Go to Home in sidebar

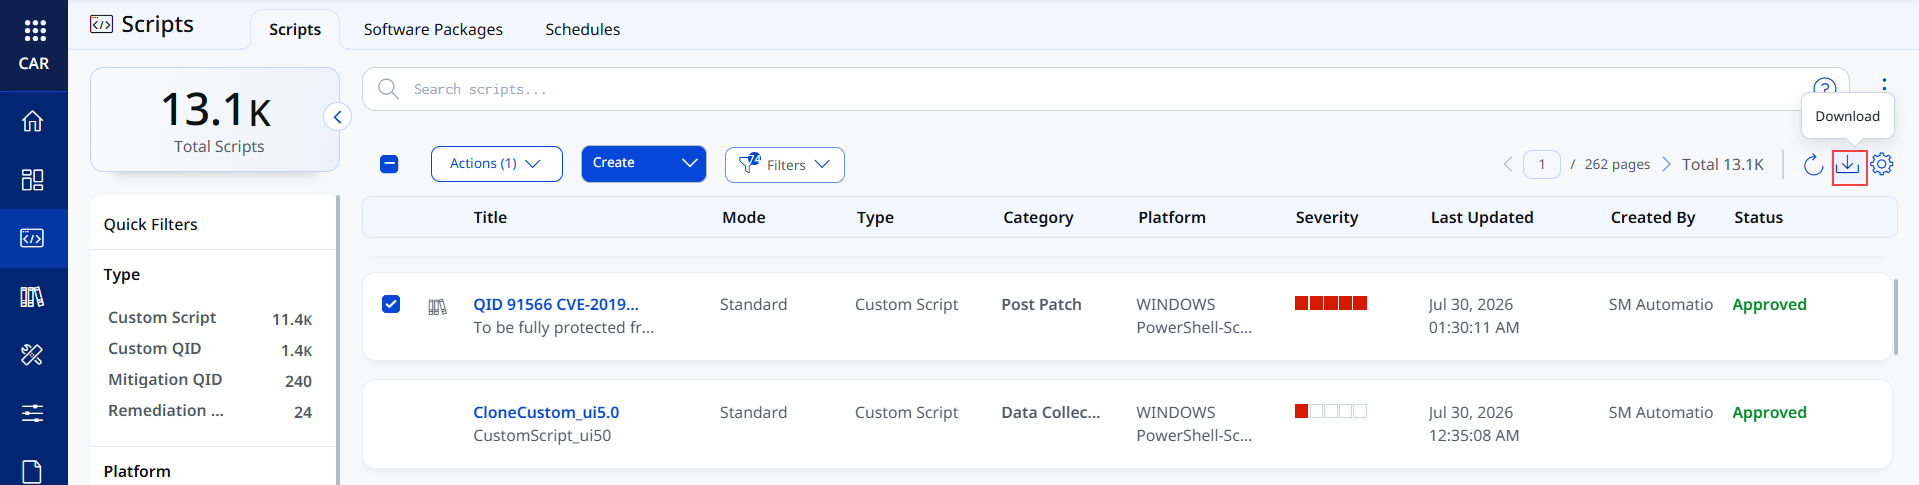(x=33, y=121)
